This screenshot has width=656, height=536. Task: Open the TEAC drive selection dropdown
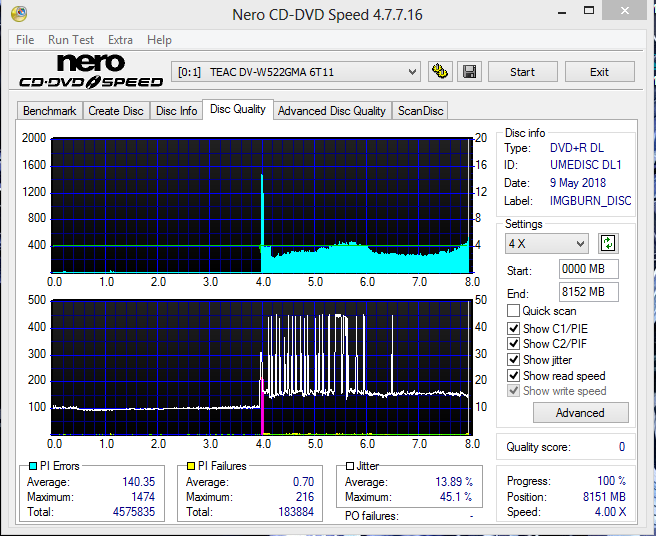coord(295,72)
